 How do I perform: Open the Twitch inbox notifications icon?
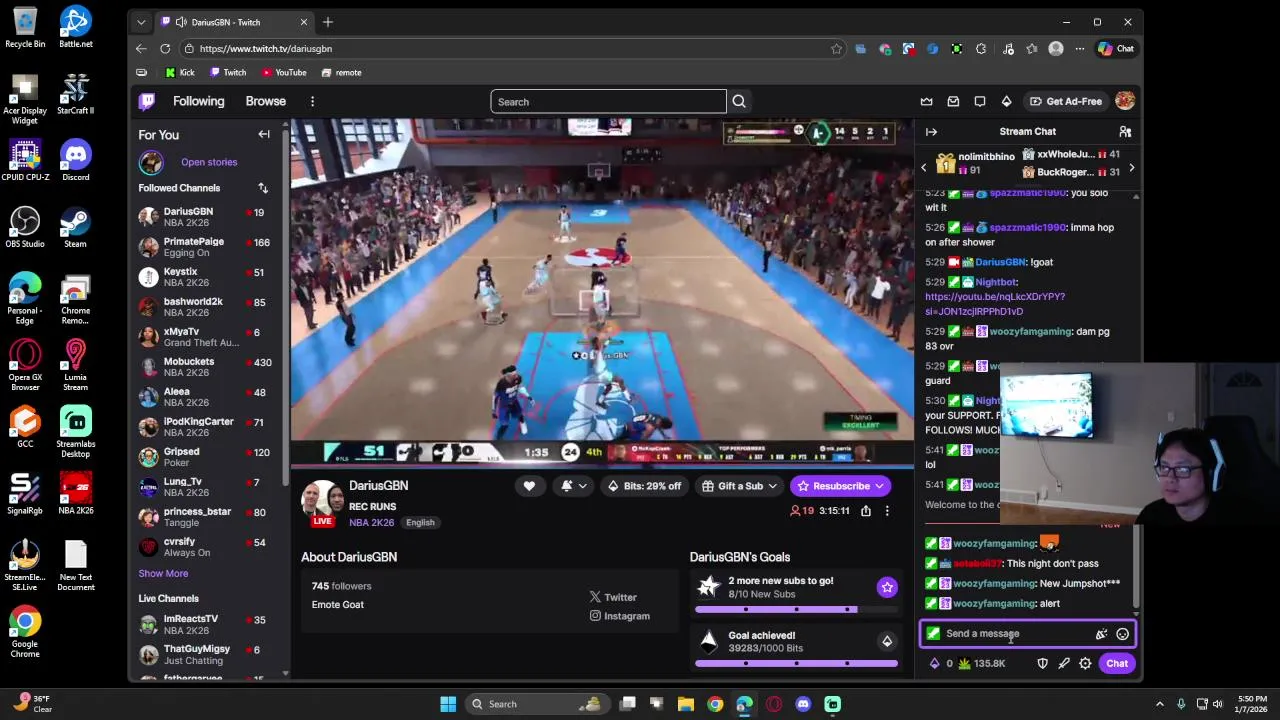tap(953, 101)
